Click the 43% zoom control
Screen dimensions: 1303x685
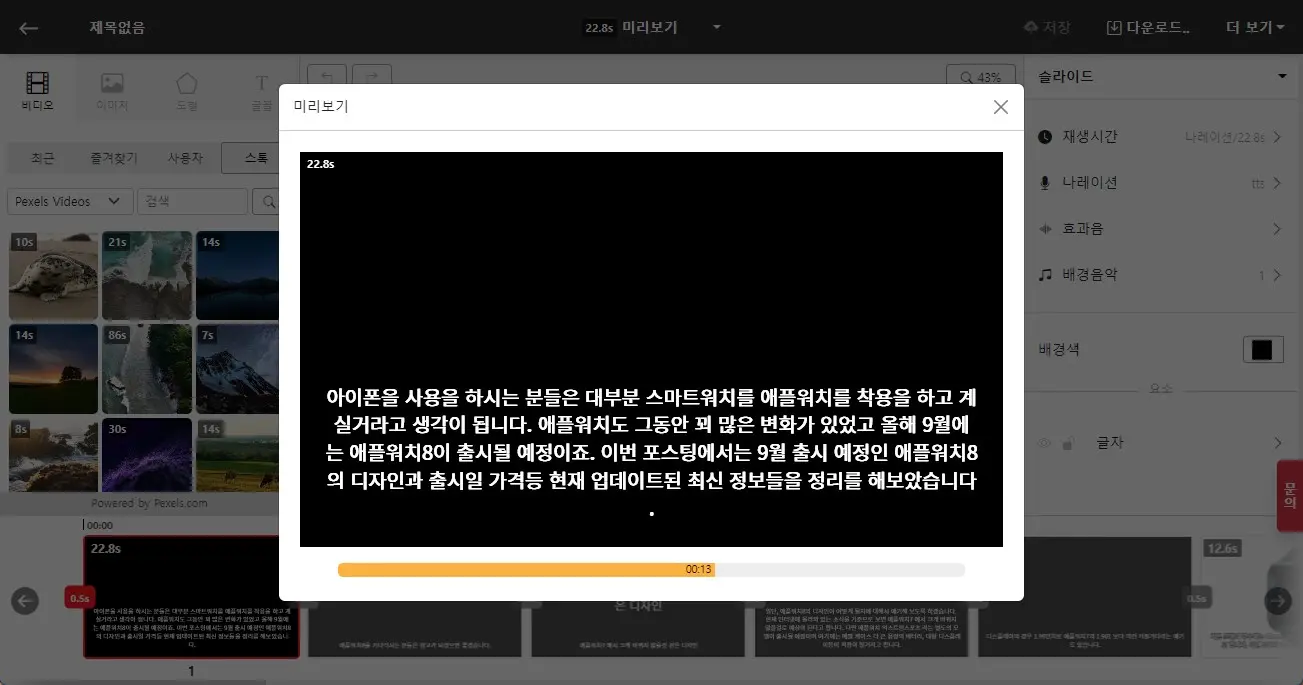981,77
